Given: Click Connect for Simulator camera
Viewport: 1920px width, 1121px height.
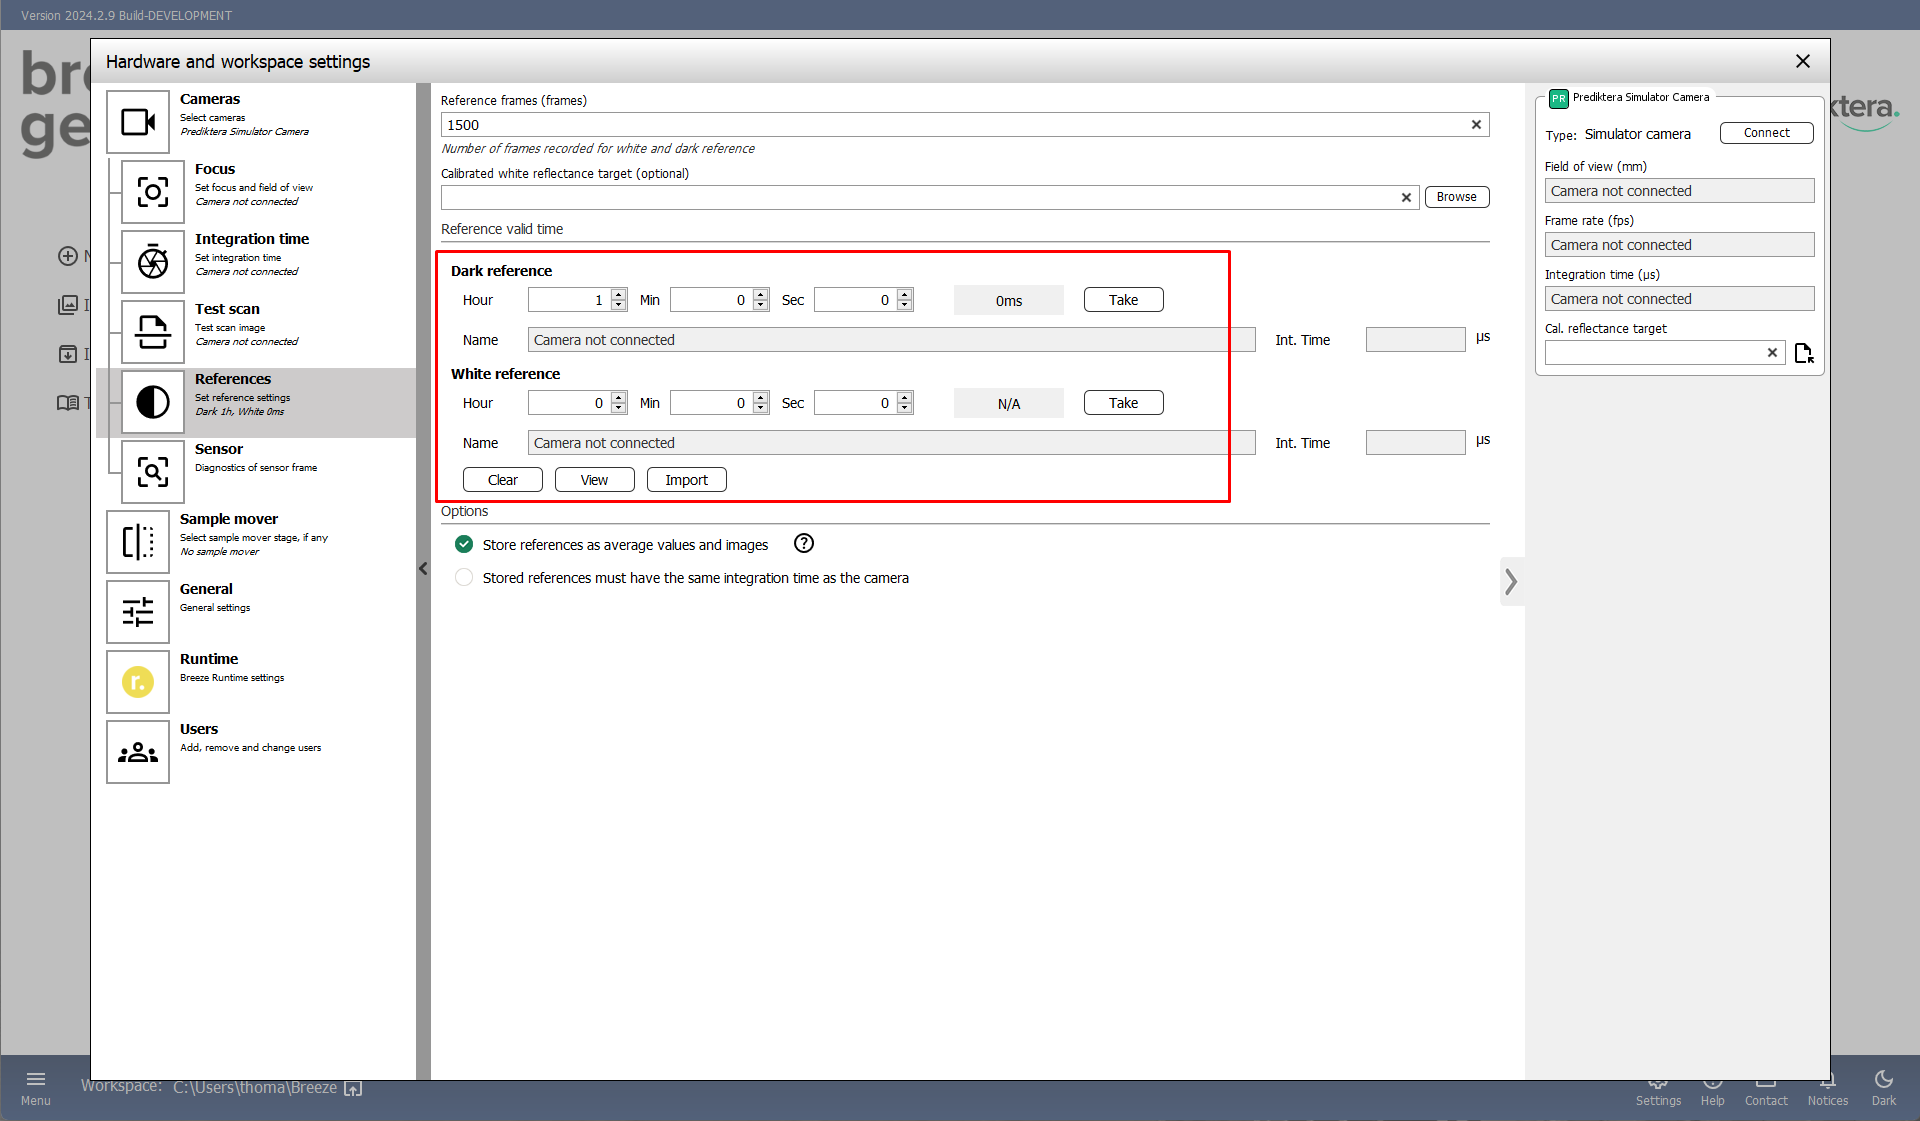Looking at the screenshot, I should [1766, 133].
